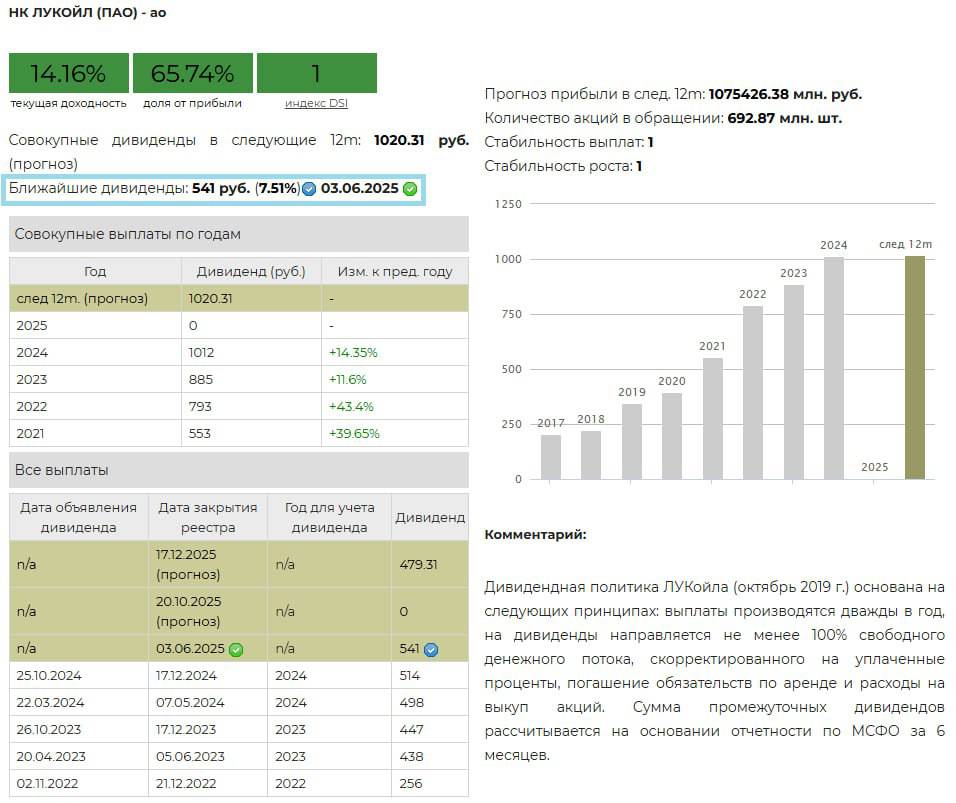Click the НК ЛУКОЙЛ (ПАО) - ао title
This screenshot has height=803, width=956.
(x=86, y=14)
